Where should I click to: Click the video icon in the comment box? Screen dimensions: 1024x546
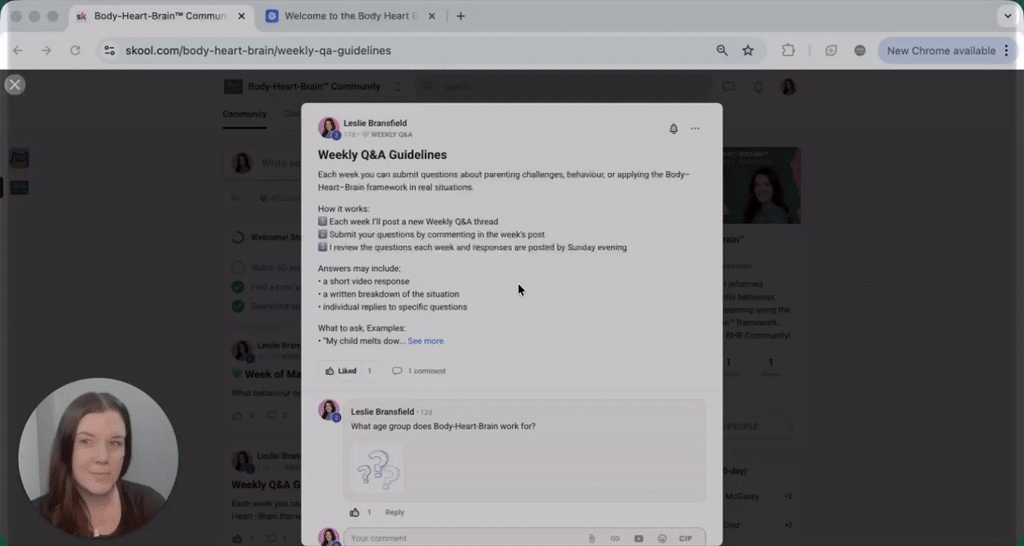[639, 539]
